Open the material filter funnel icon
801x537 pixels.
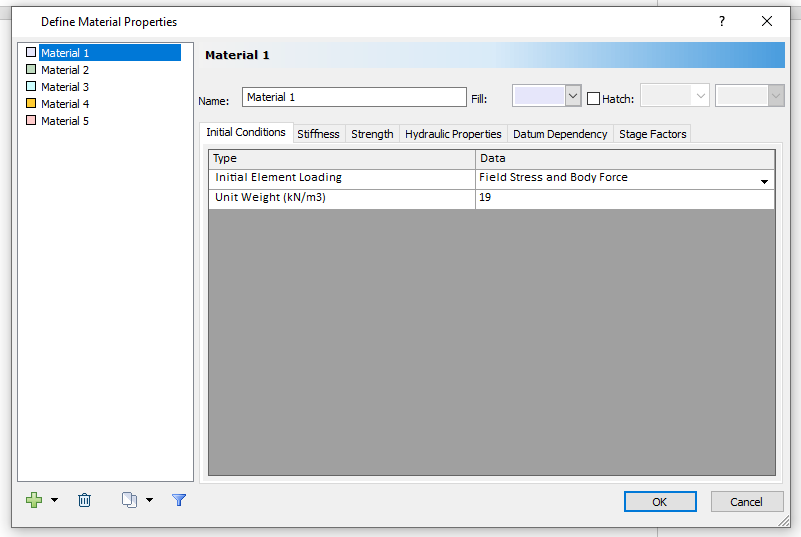tap(179, 500)
